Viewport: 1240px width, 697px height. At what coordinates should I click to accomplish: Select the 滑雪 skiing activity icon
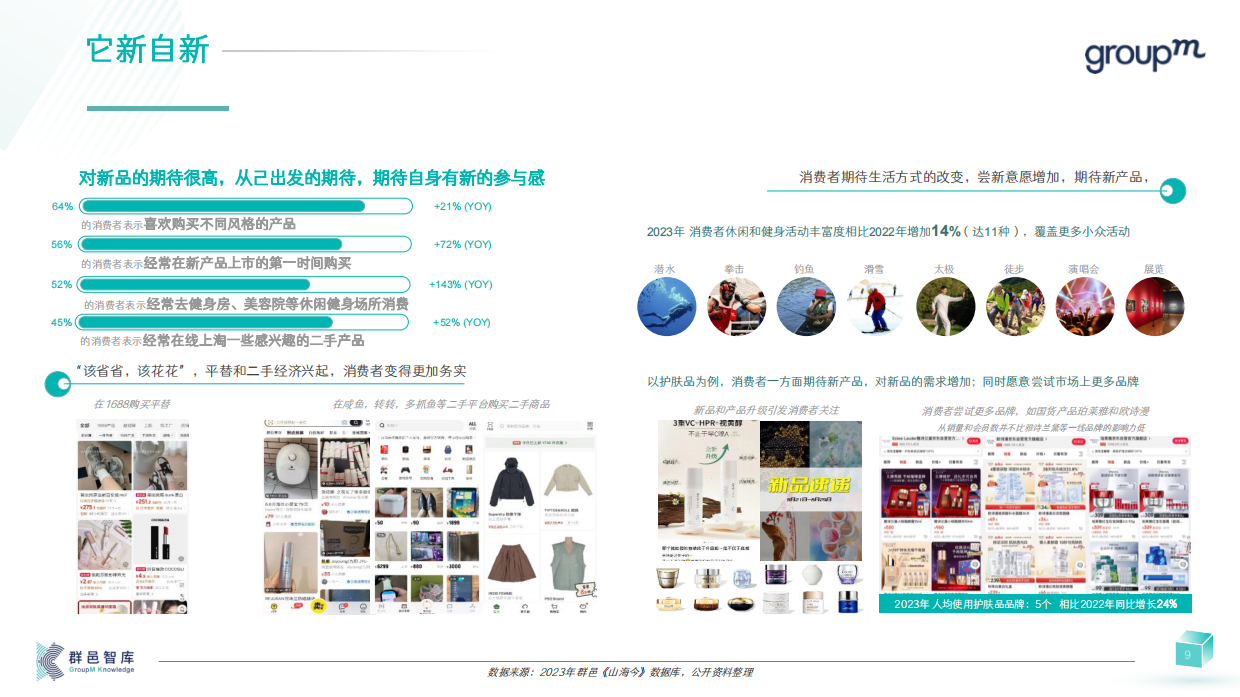876,306
